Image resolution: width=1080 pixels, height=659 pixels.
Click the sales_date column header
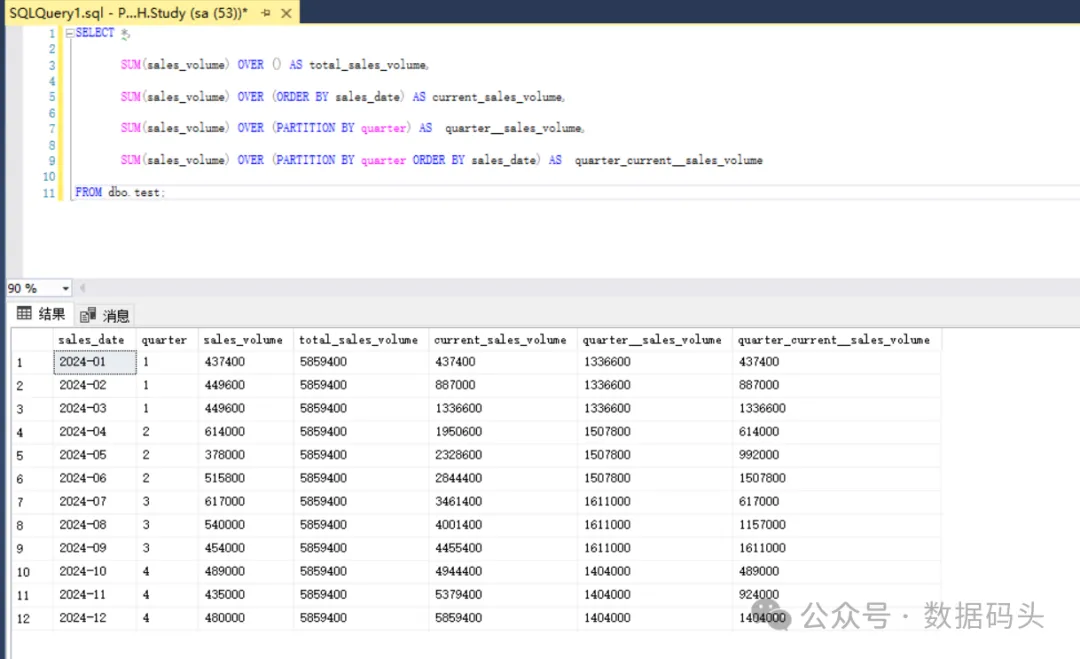94,339
